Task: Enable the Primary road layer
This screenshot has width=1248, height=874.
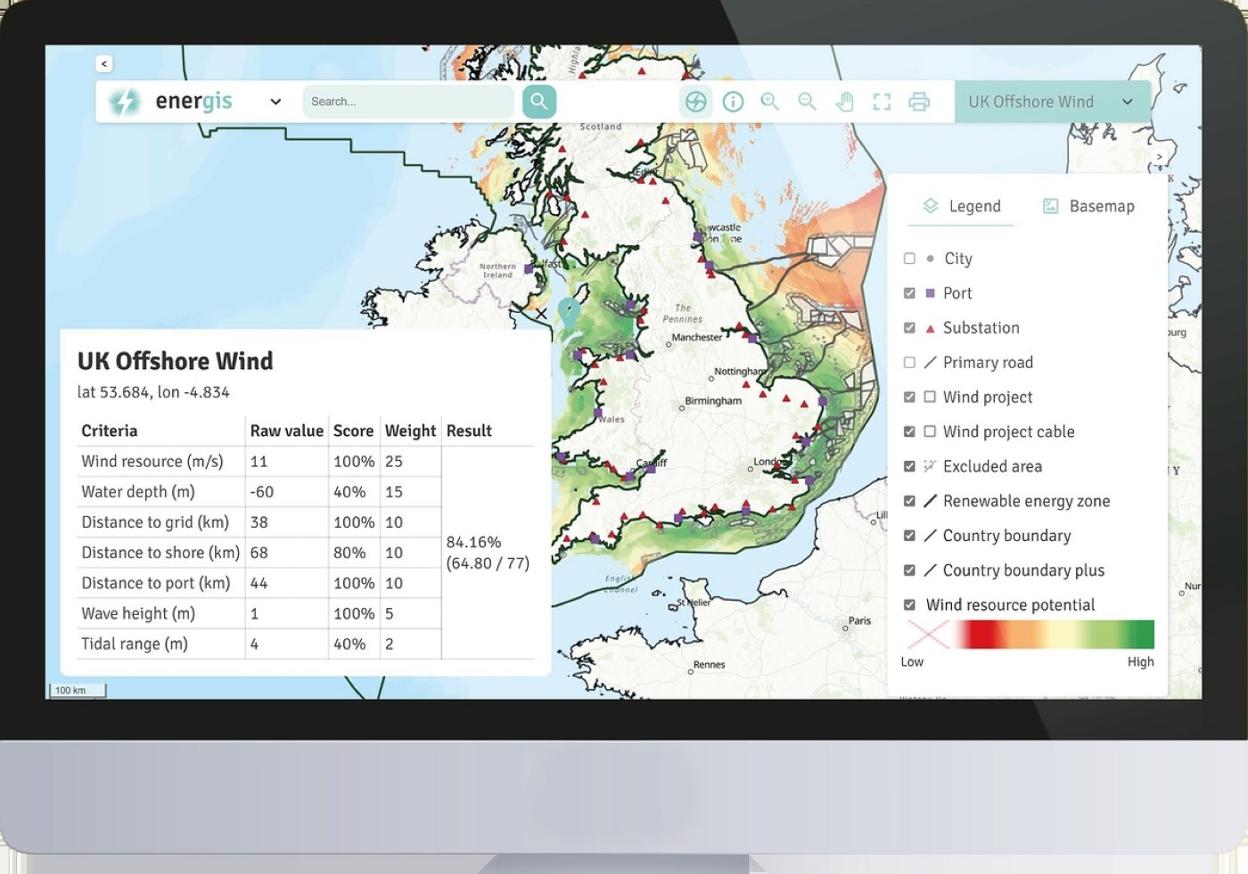Action: pyautogui.click(x=909, y=362)
